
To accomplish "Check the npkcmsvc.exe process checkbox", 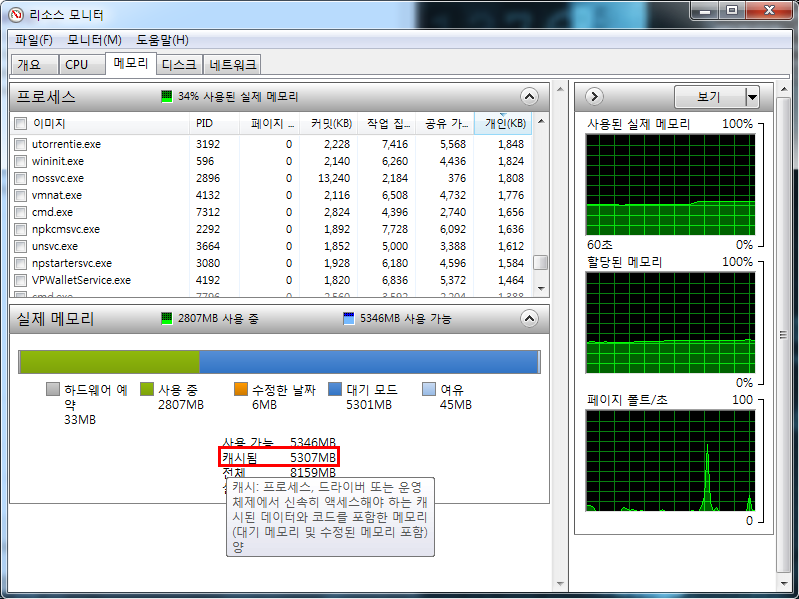I will tap(20, 229).
